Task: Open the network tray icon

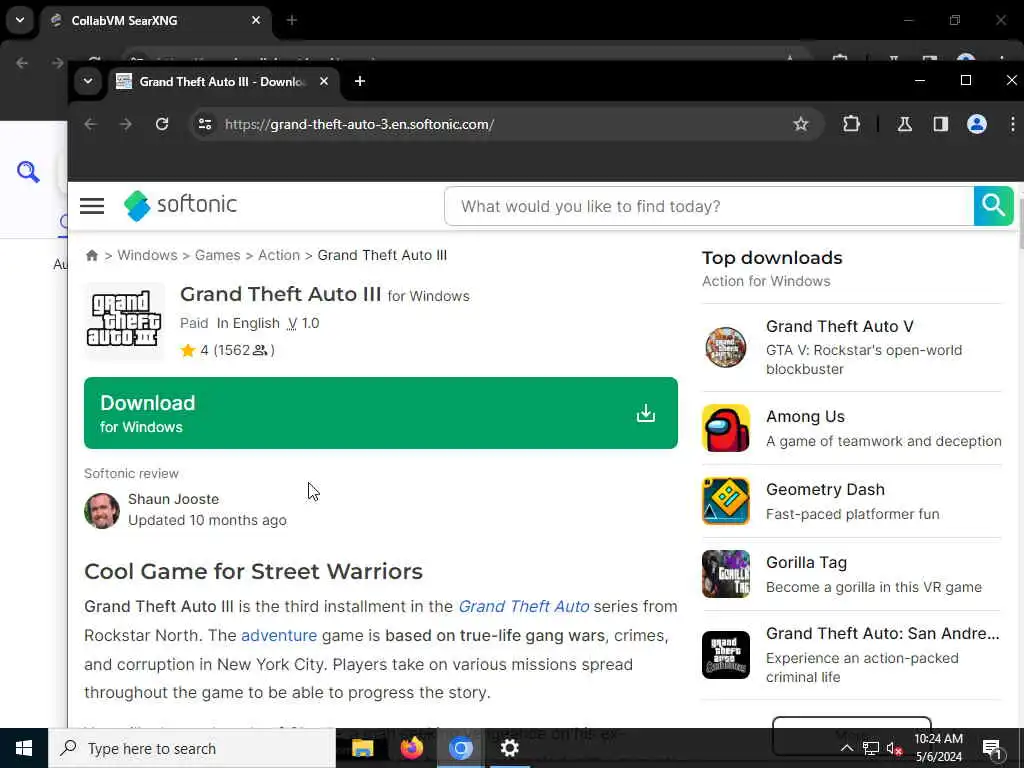Action: point(871,748)
